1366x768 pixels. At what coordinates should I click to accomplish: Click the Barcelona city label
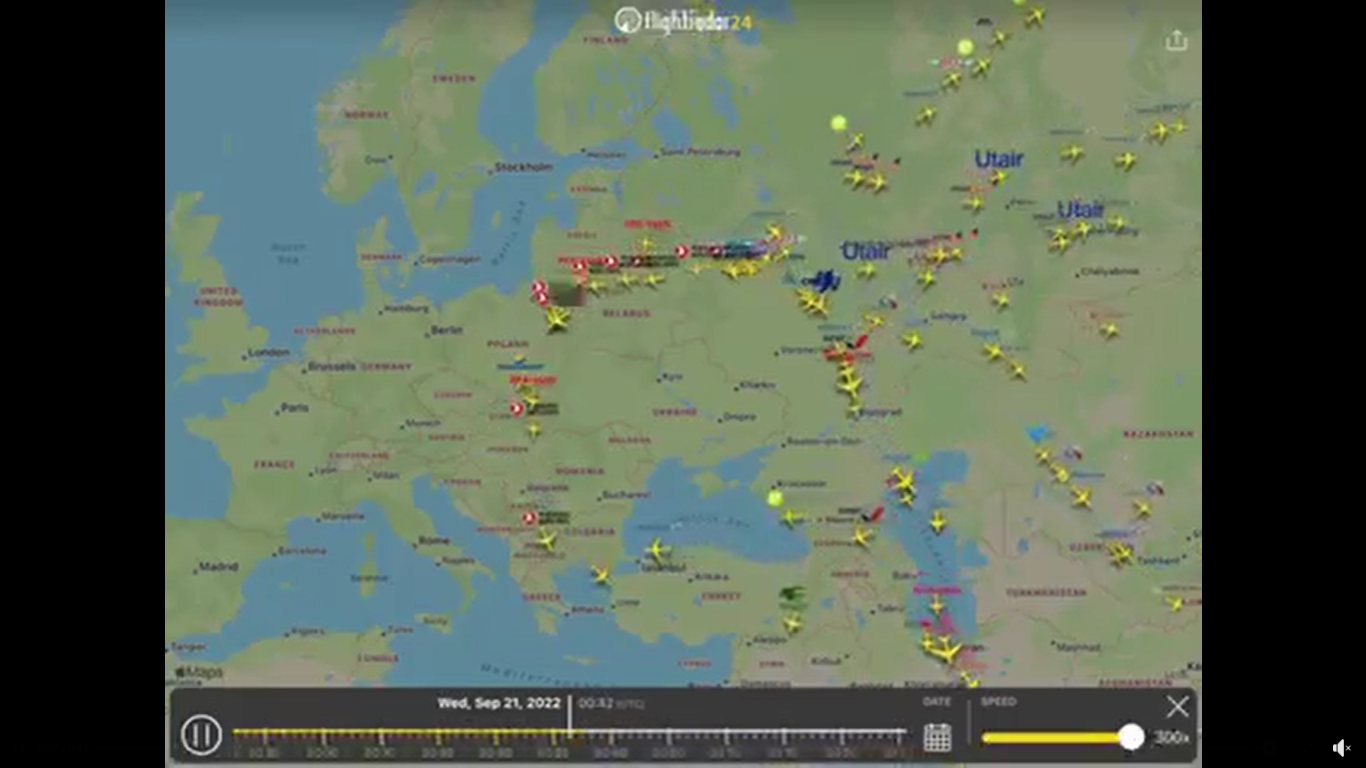[301, 550]
